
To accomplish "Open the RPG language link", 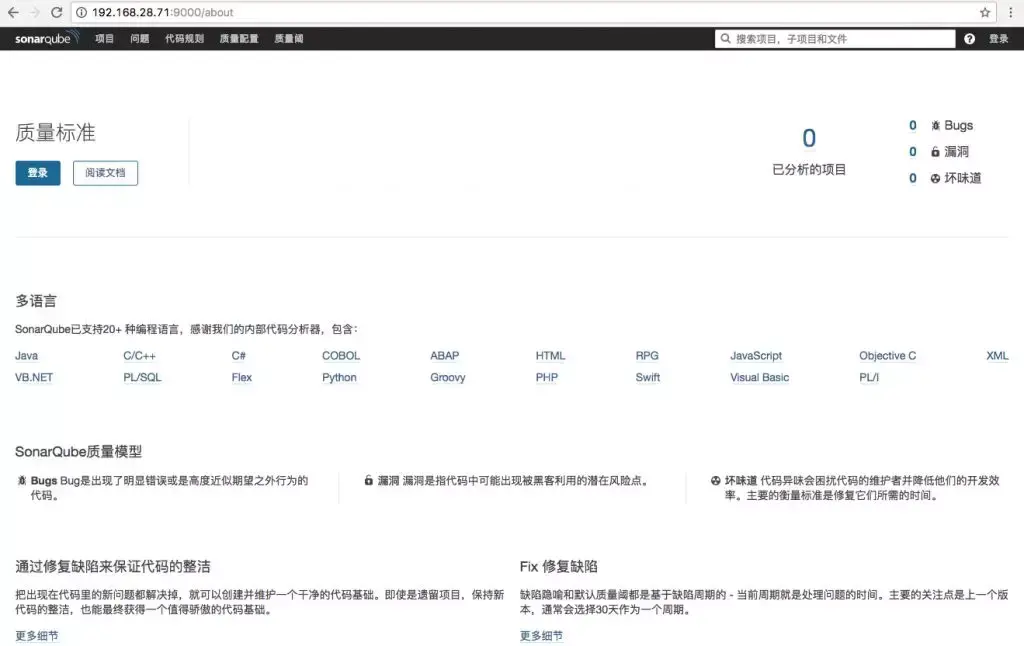I will (x=647, y=356).
